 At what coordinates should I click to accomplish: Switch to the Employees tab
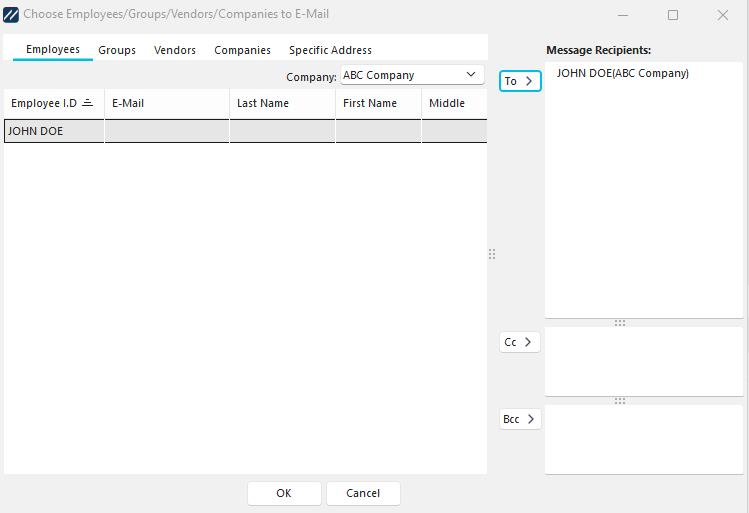[x=53, y=50]
